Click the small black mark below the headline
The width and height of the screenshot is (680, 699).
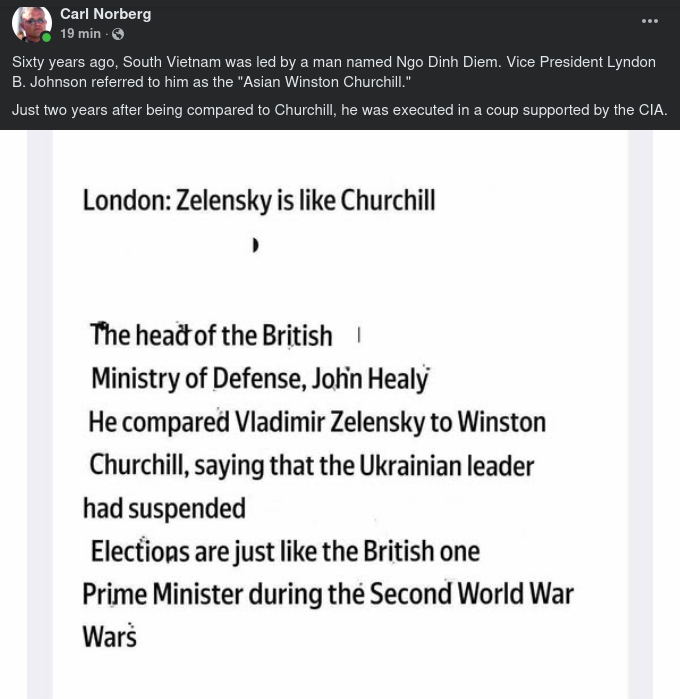255,244
